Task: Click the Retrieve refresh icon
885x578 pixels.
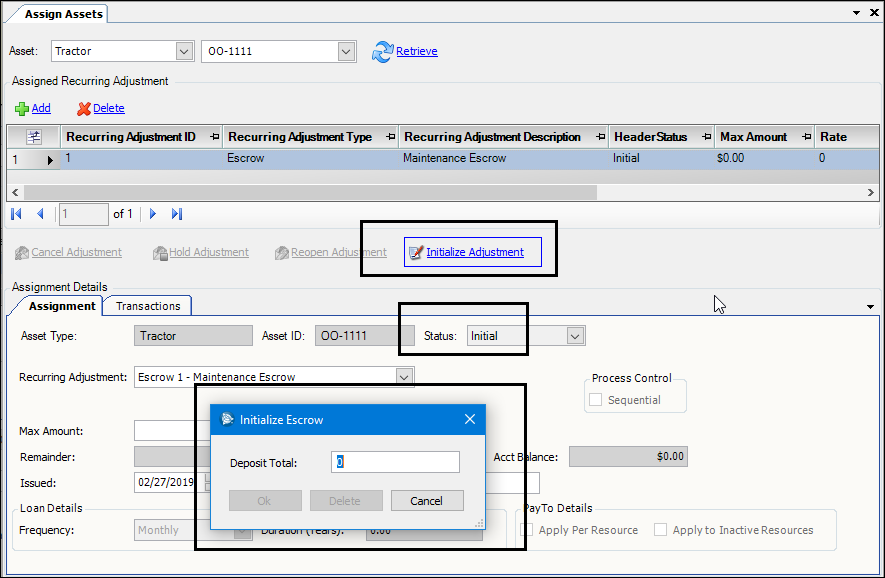Action: pos(383,51)
